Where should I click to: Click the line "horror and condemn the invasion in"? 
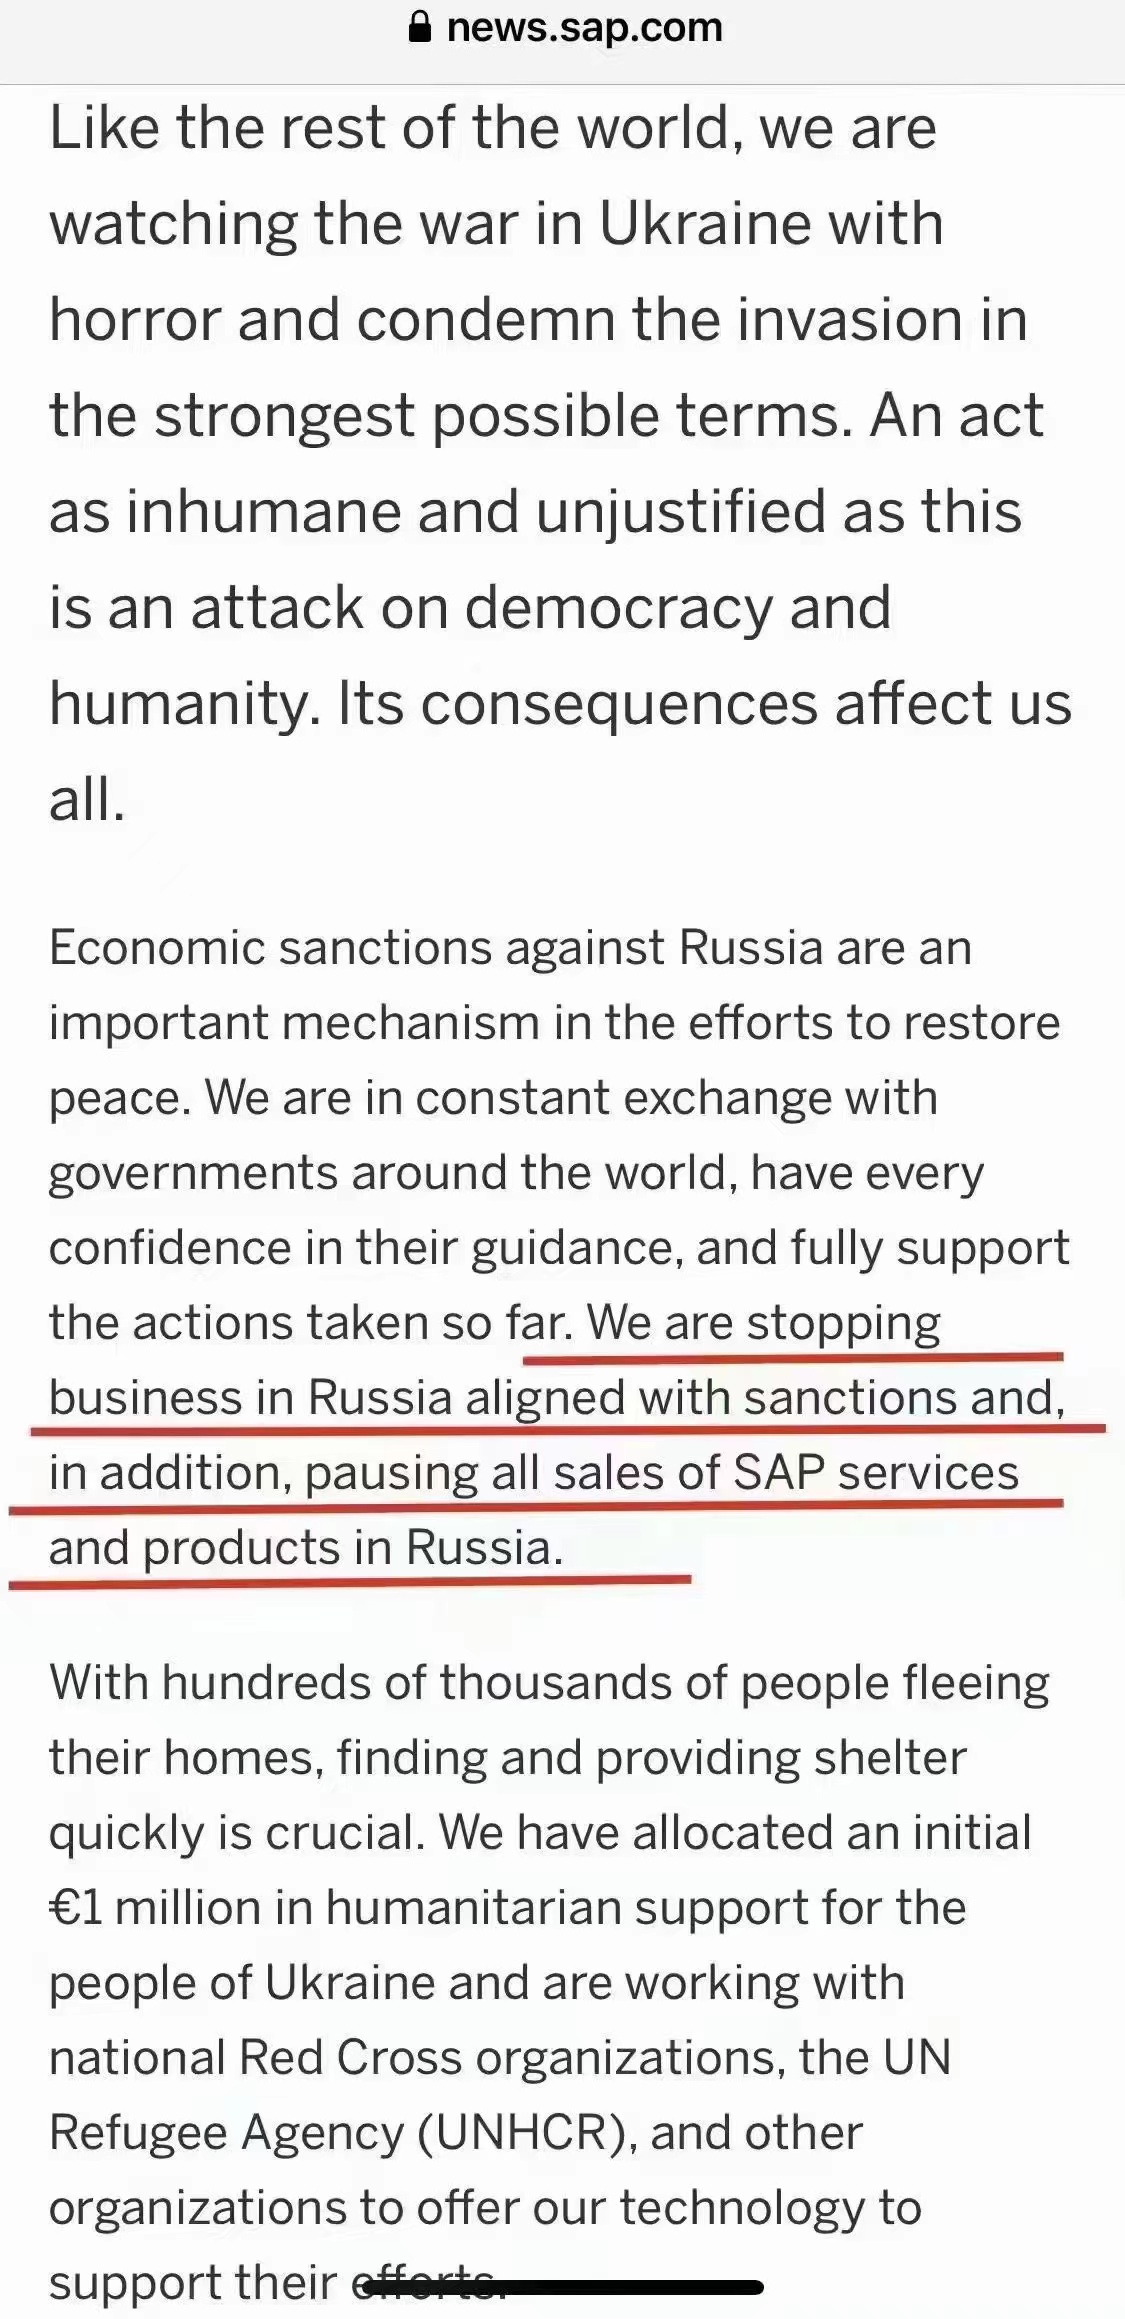tap(538, 320)
